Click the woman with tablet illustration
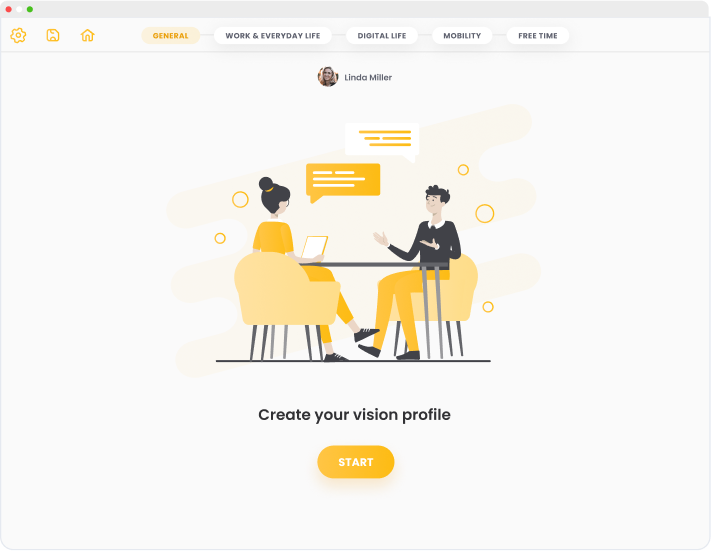Screen dimensions: 711x551 click(x=299, y=268)
